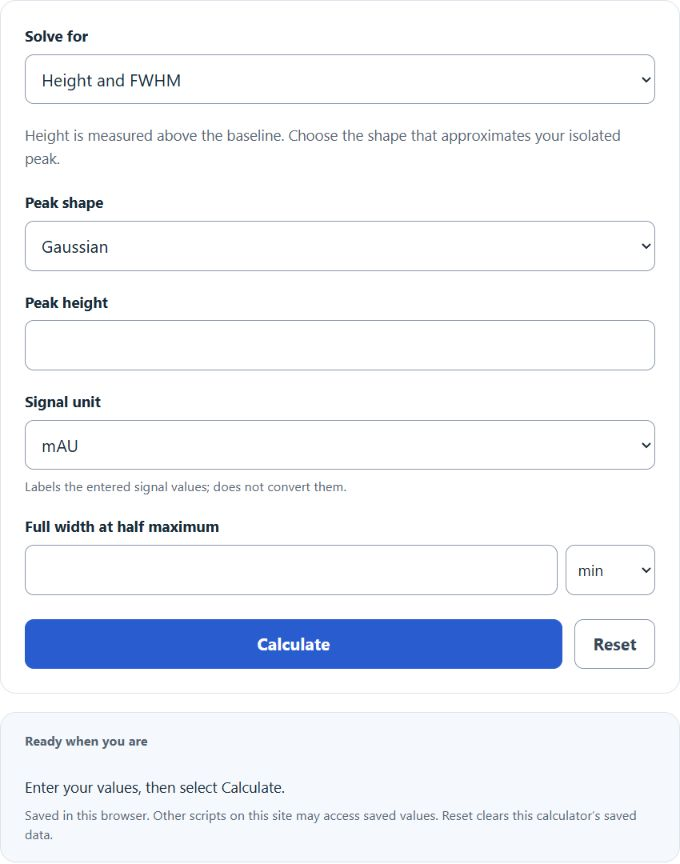Click the Reset button
Image resolution: width=680 pixels, height=864 pixels.
(614, 644)
